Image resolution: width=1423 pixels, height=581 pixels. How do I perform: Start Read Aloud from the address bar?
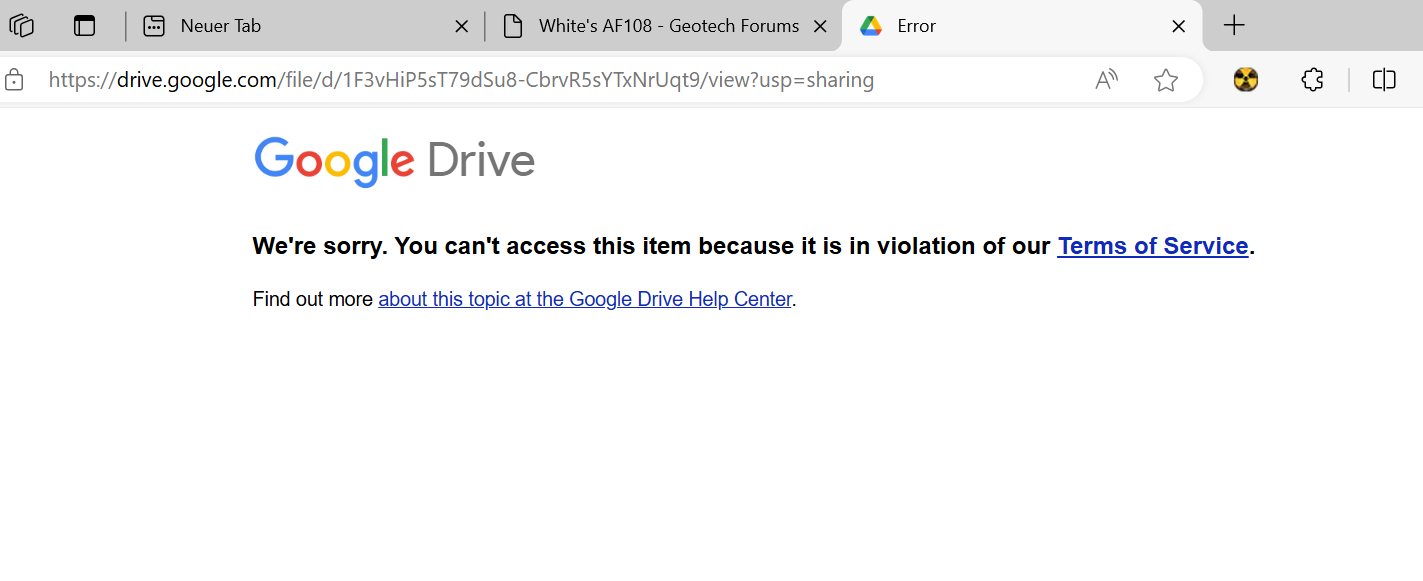pyautogui.click(x=1107, y=80)
